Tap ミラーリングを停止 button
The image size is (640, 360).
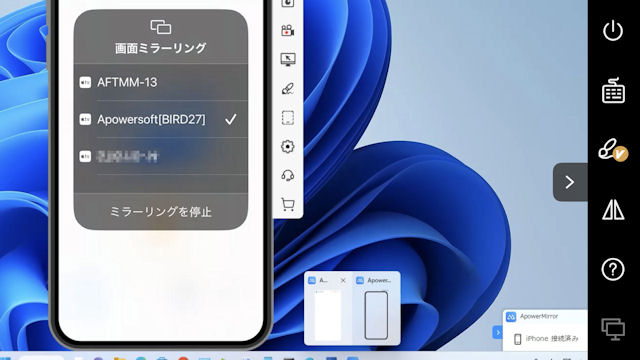pyautogui.click(x=161, y=211)
